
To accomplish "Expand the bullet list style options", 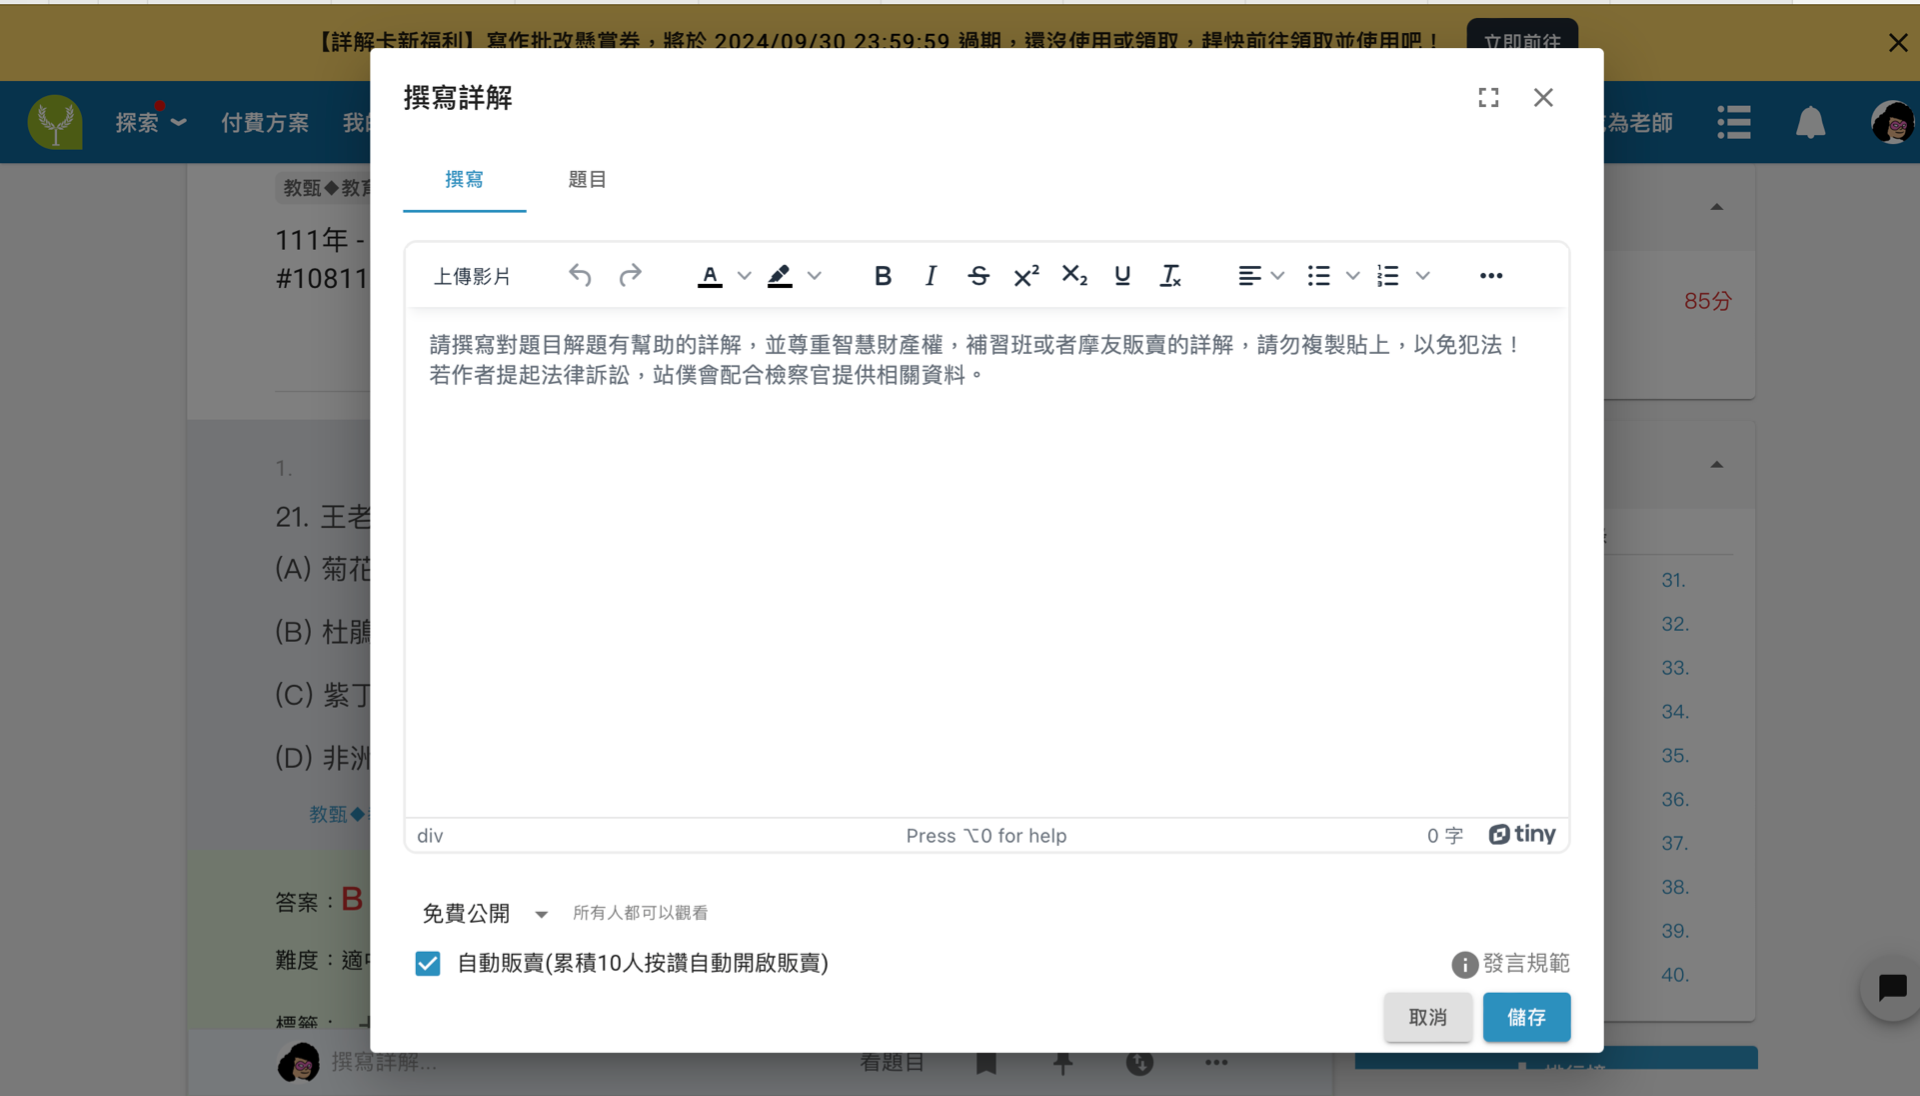I will point(1353,276).
